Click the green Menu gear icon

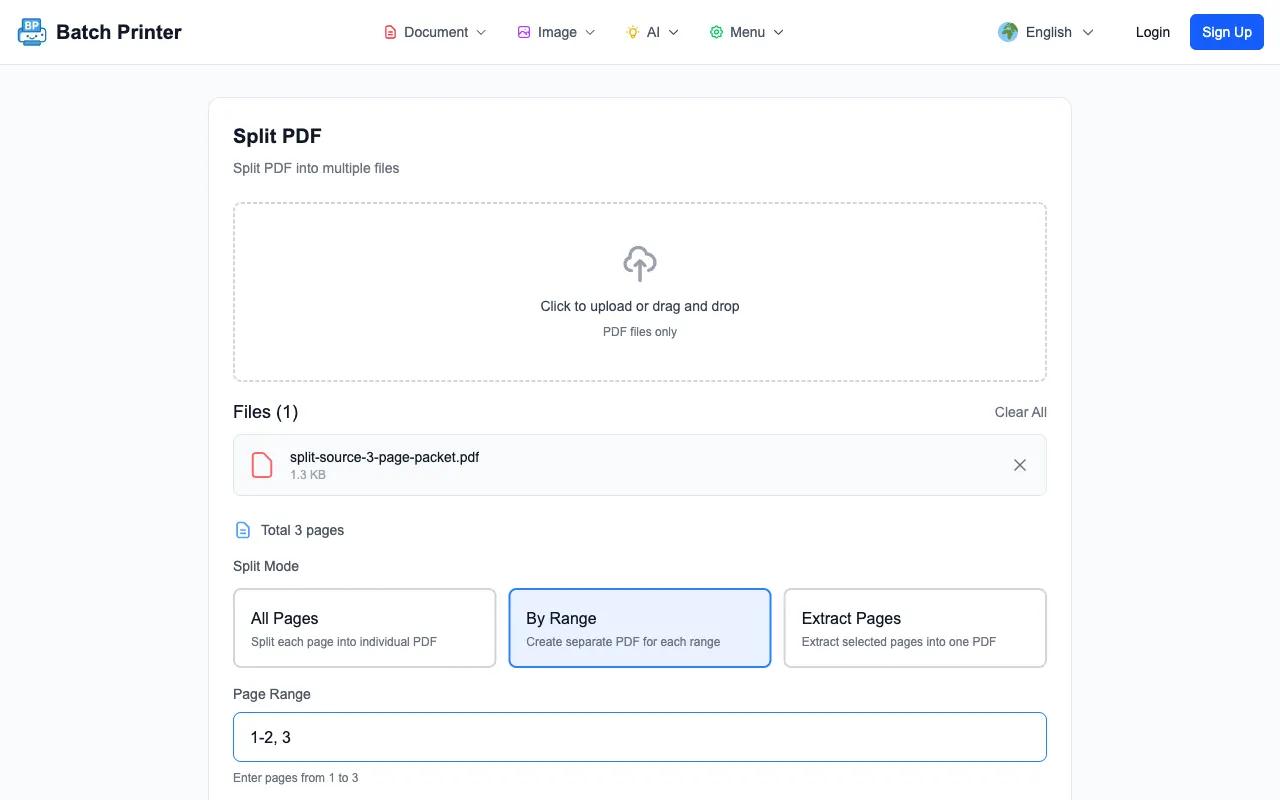pos(716,32)
